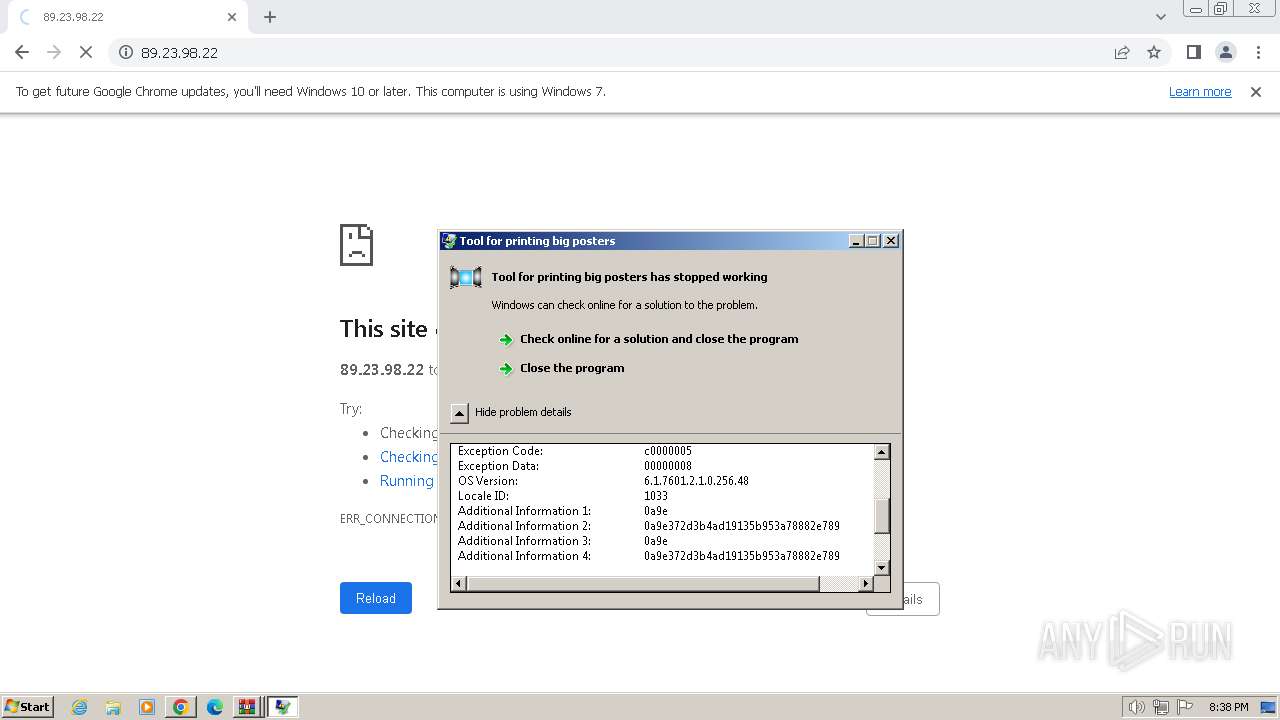
Task: Click the forward navigation arrow in Chrome
Action: click(x=54, y=52)
